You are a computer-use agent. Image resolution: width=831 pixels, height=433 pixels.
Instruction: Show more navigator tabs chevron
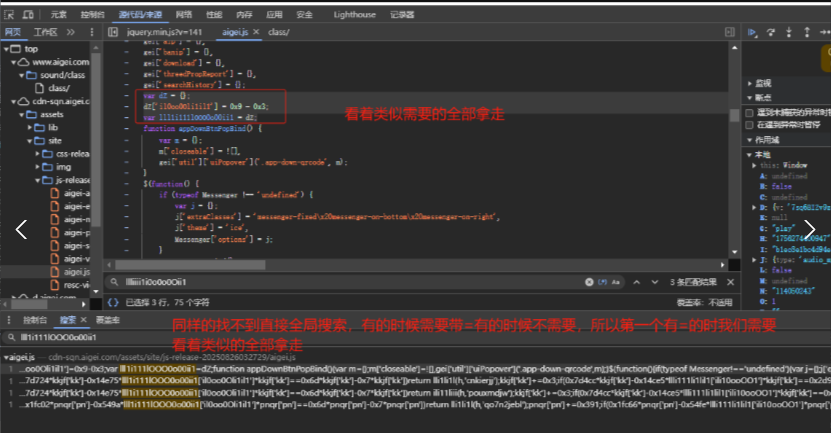[x=70, y=32]
